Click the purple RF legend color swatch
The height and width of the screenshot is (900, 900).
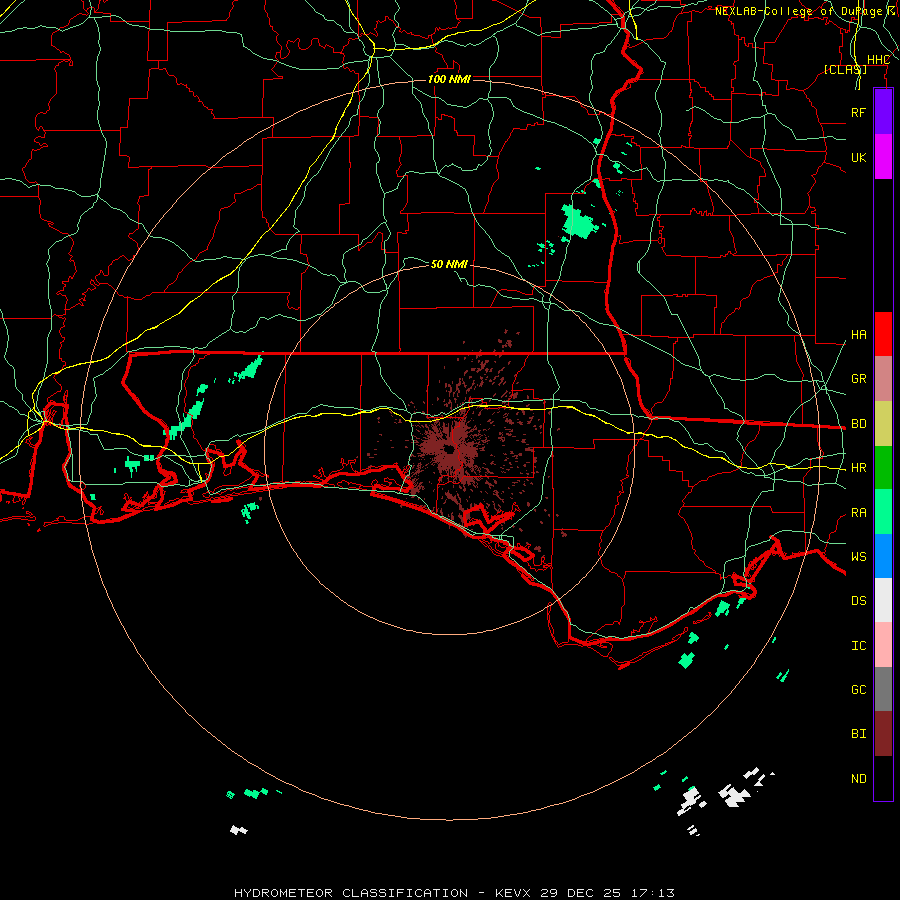click(x=883, y=112)
